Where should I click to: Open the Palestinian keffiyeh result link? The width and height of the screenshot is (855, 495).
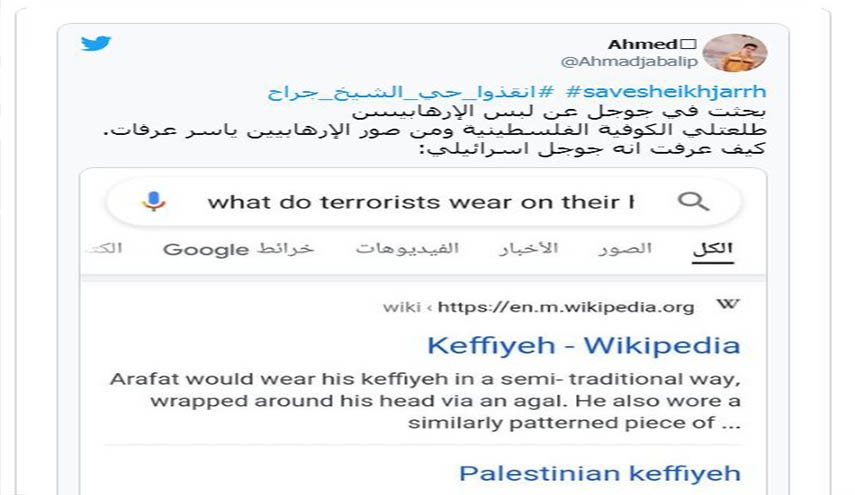tap(600, 473)
